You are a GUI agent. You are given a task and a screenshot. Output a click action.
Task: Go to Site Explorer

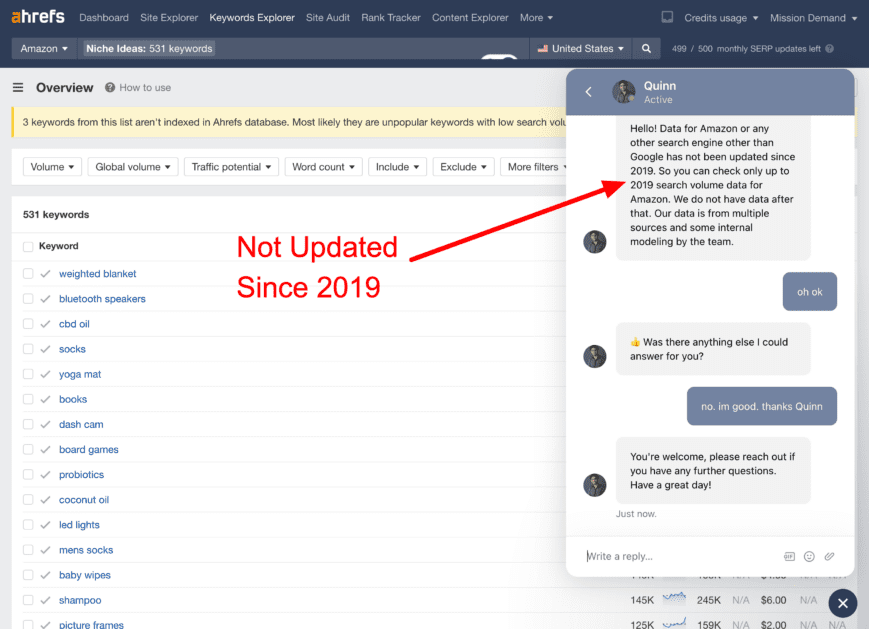pos(169,18)
